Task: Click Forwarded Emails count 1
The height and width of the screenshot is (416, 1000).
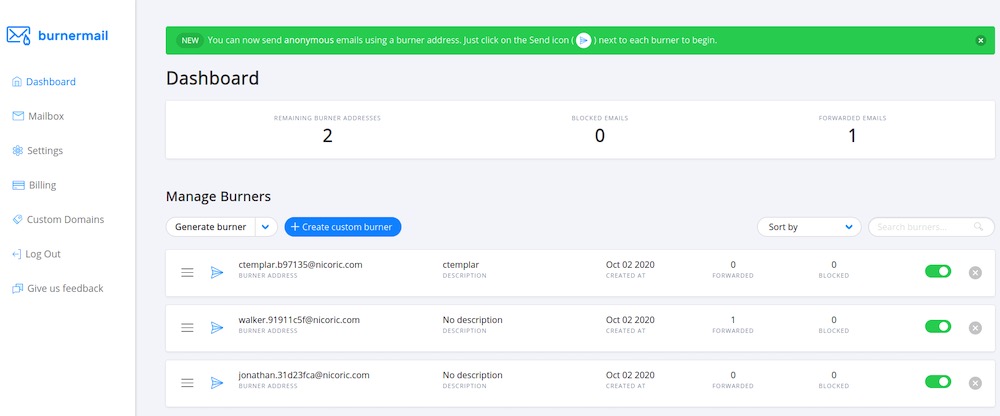Action: pyautogui.click(x=852, y=135)
